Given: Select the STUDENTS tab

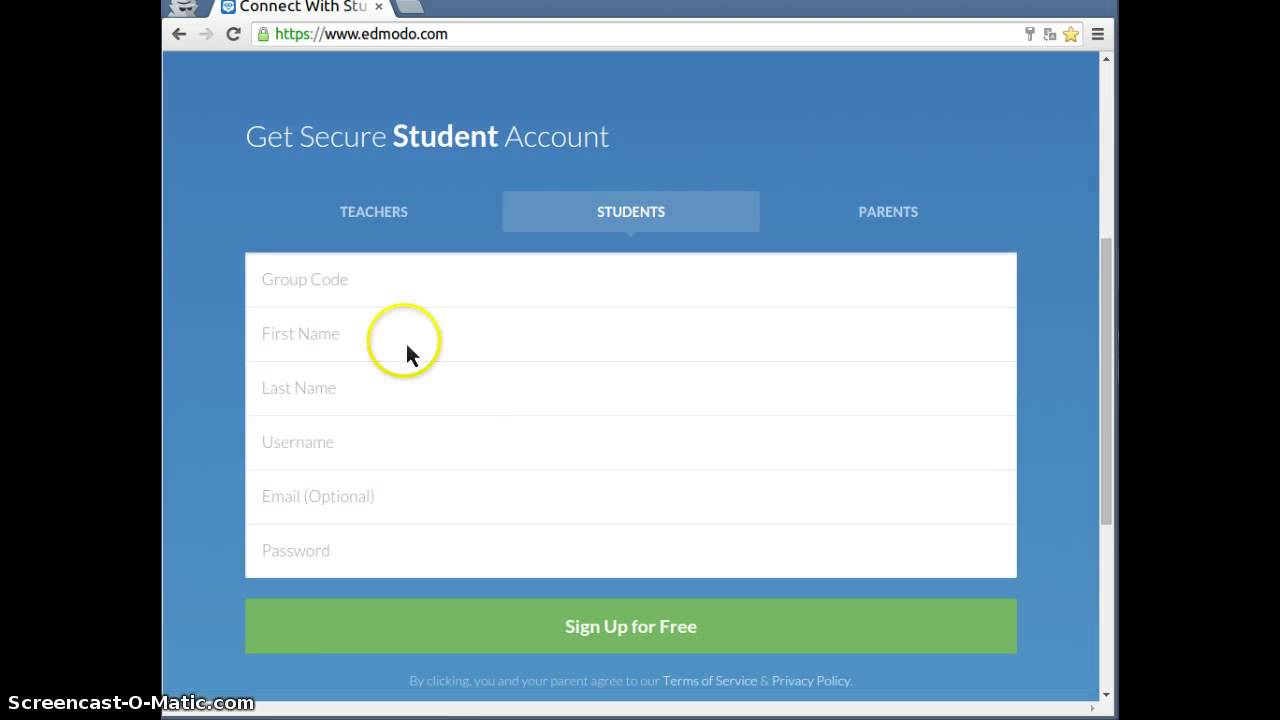Looking at the screenshot, I should point(631,212).
